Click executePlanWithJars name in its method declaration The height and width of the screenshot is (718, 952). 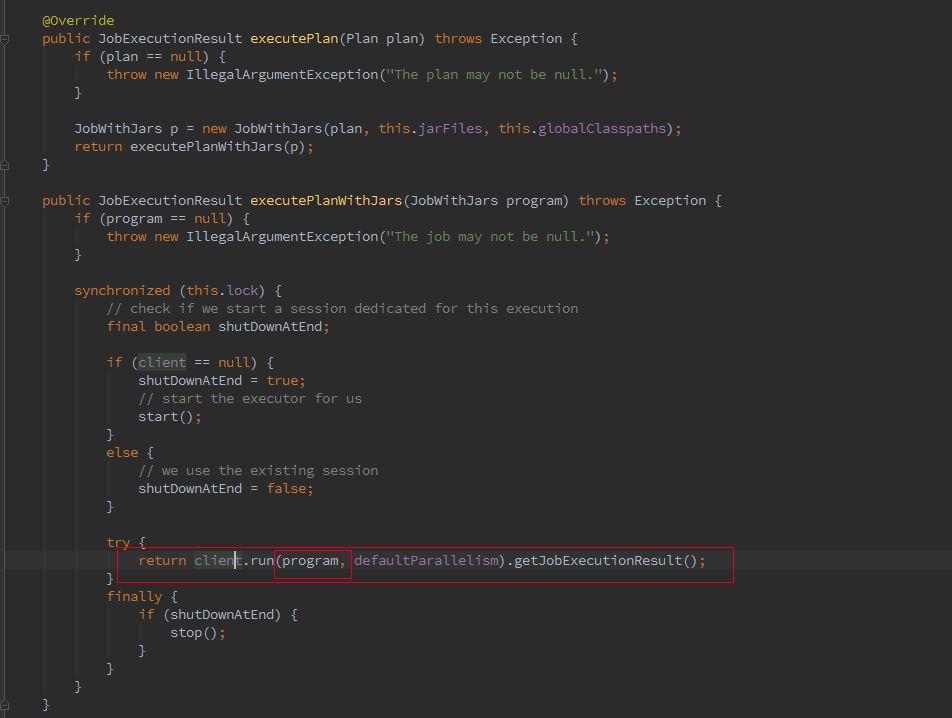[x=326, y=201]
